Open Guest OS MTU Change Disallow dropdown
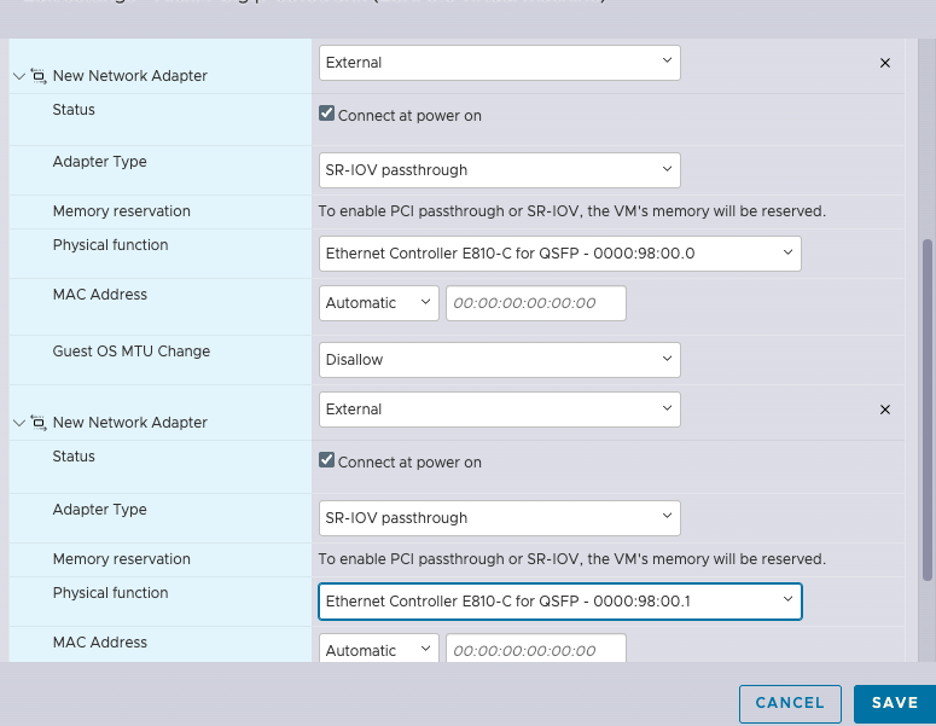Image resolution: width=936 pixels, height=726 pixels. (500, 360)
